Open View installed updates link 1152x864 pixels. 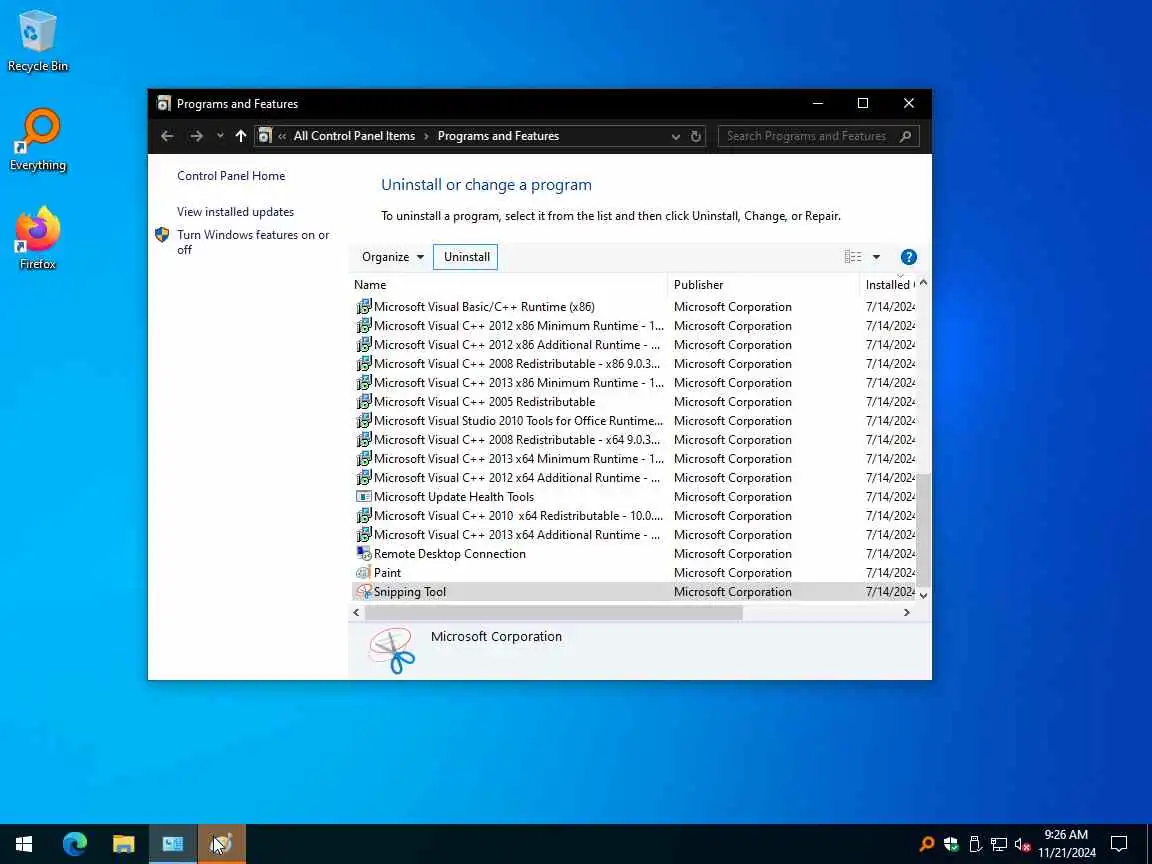pos(235,212)
